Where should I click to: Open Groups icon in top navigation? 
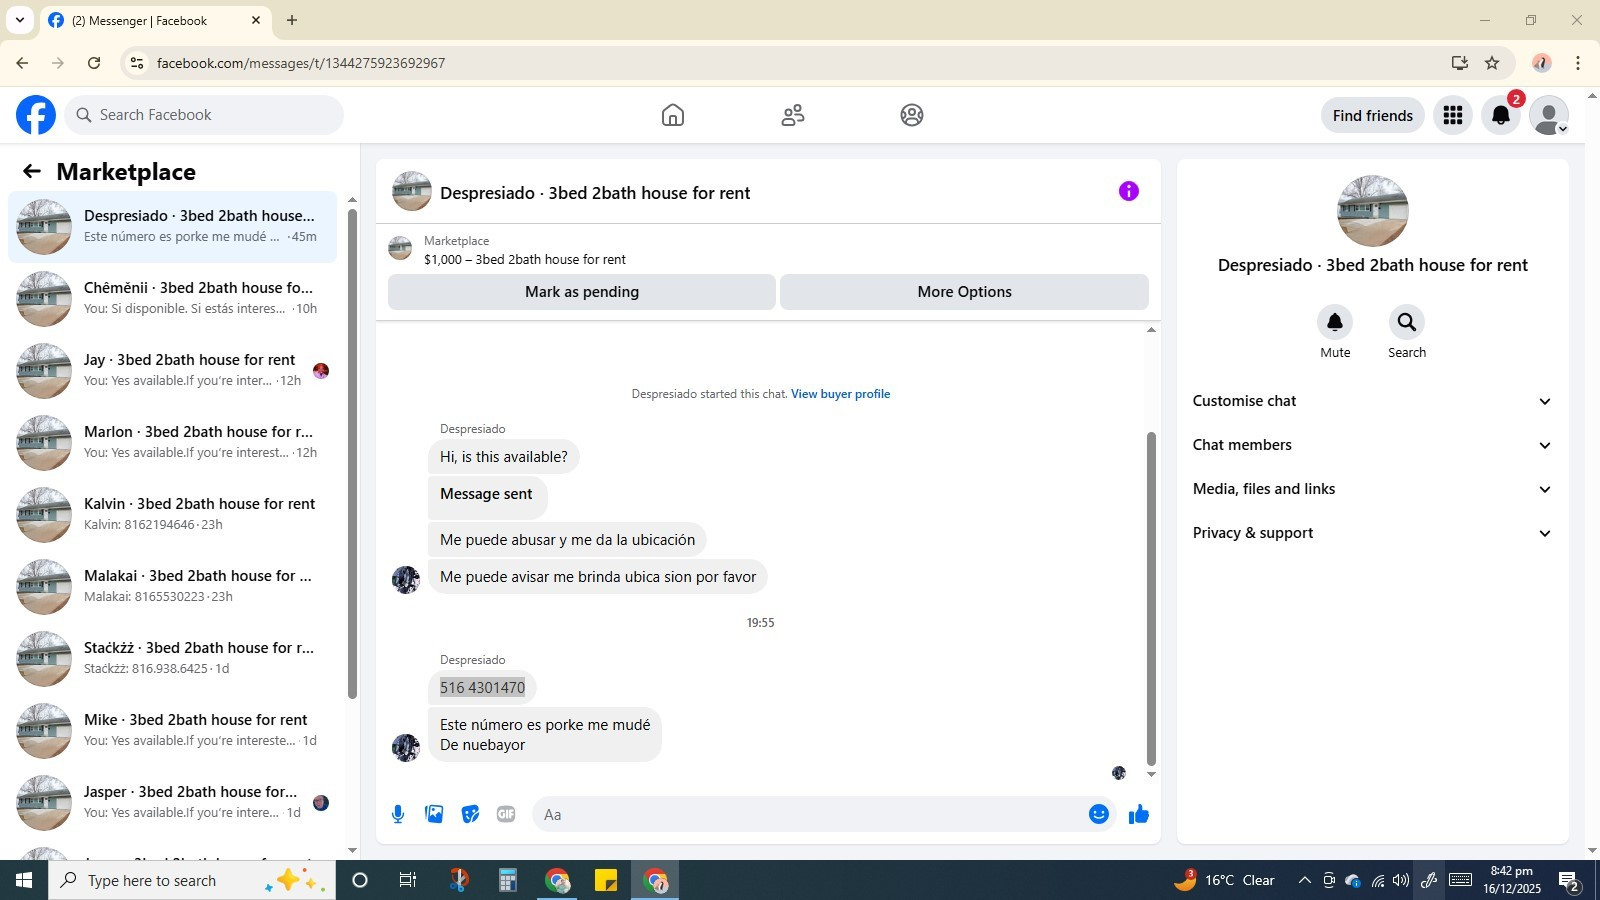912,115
